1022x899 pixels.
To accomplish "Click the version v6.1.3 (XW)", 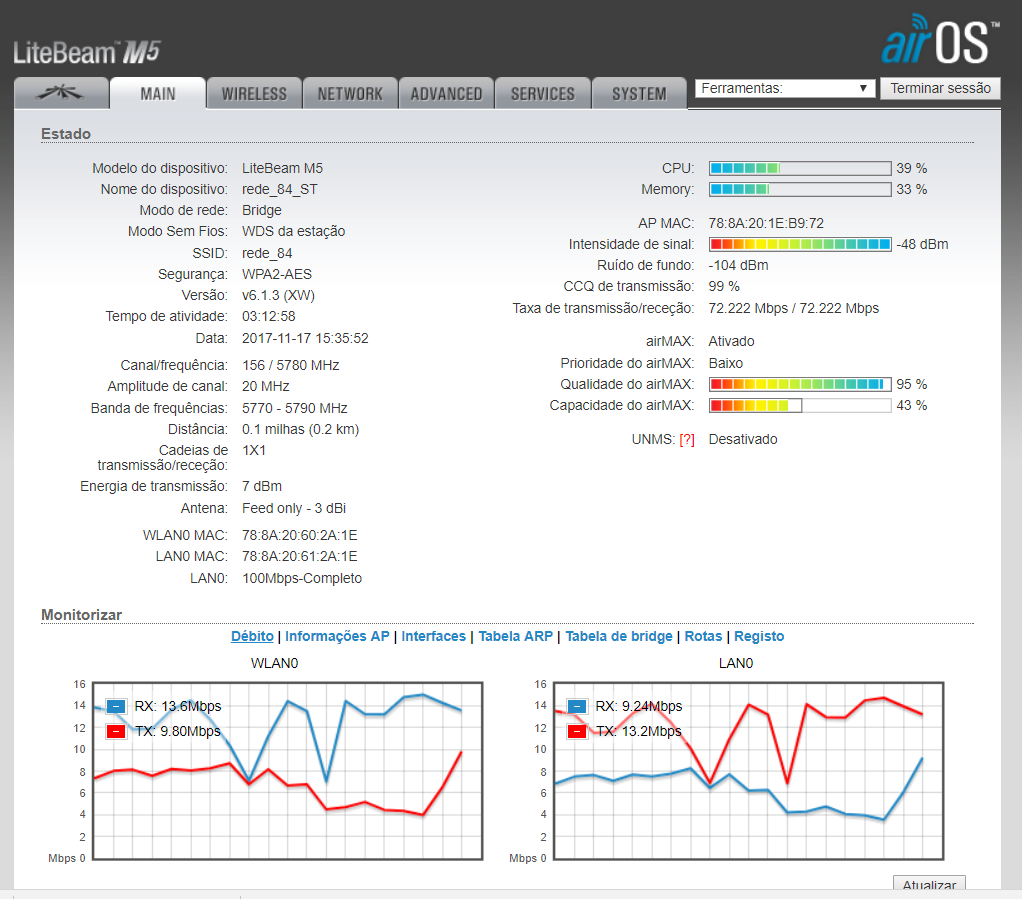I will click(278, 295).
